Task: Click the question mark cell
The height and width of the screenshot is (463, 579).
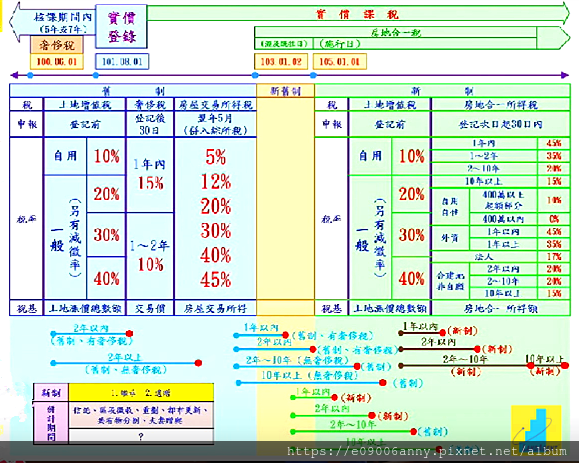Action: point(141,436)
